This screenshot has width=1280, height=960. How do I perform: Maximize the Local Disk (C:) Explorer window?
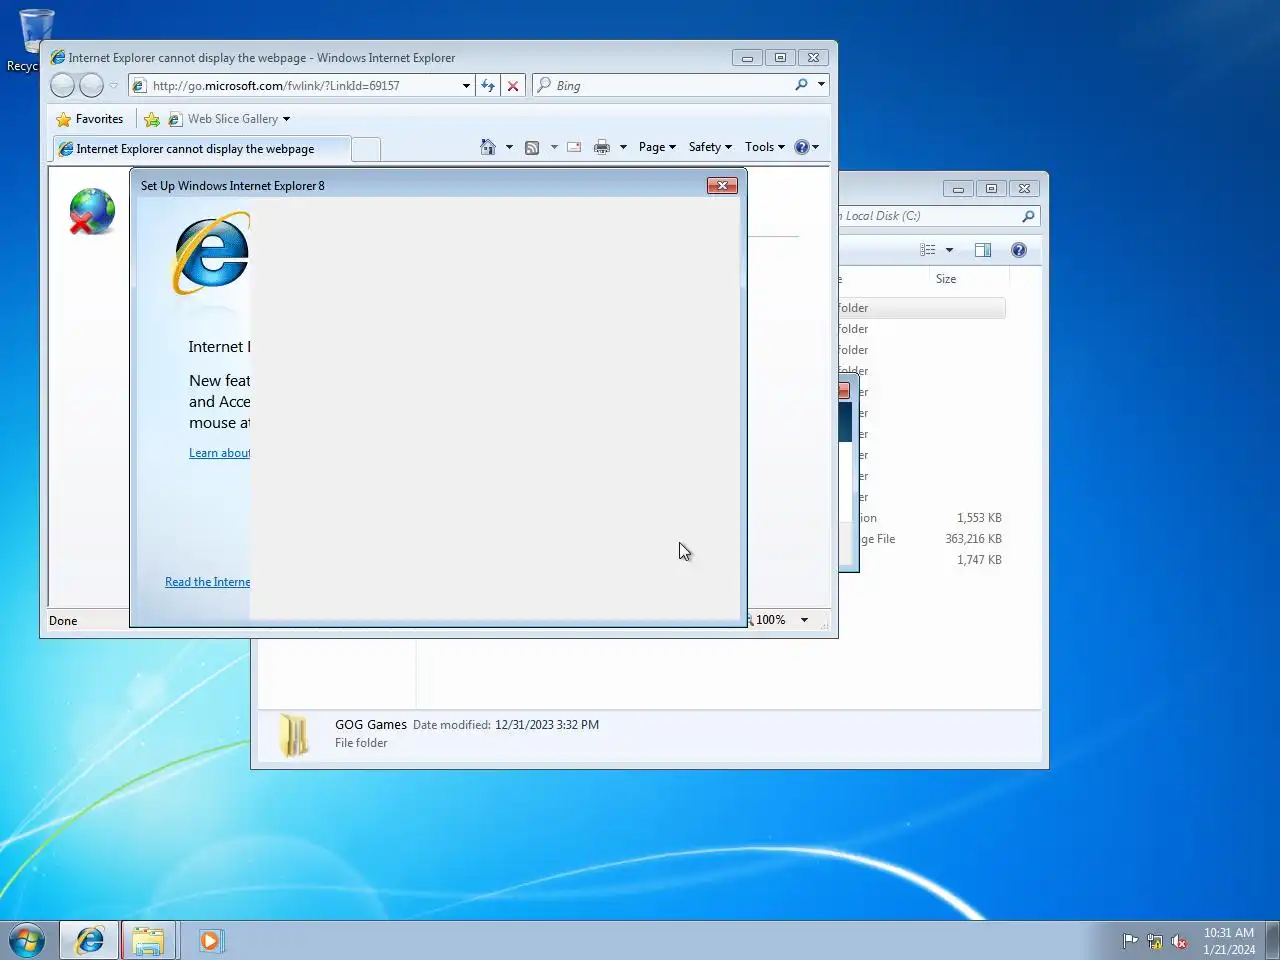[x=991, y=188]
